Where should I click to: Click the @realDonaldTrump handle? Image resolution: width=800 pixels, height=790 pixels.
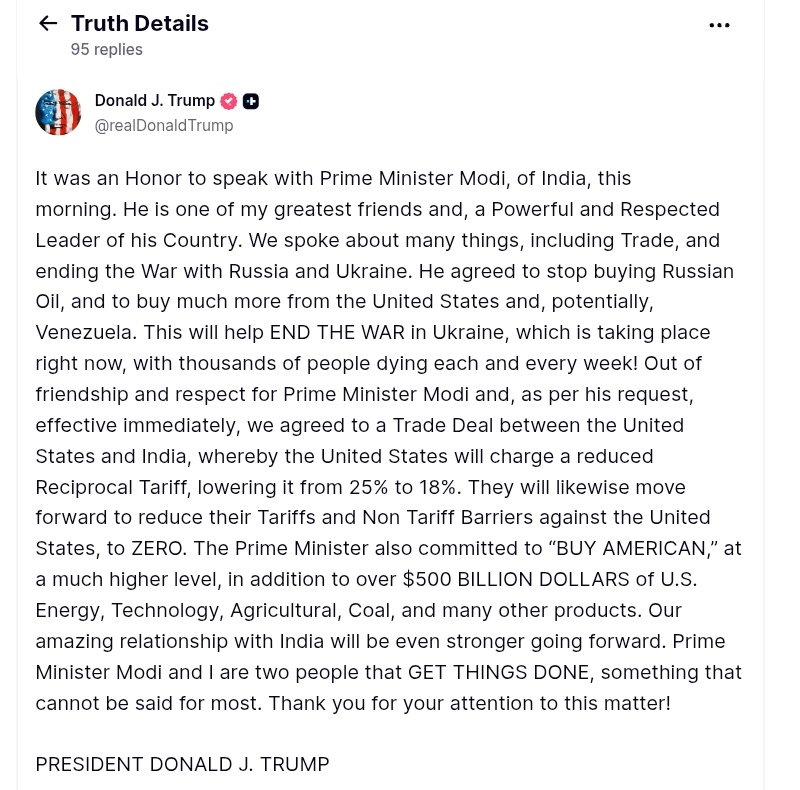click(x=163, y=125)
